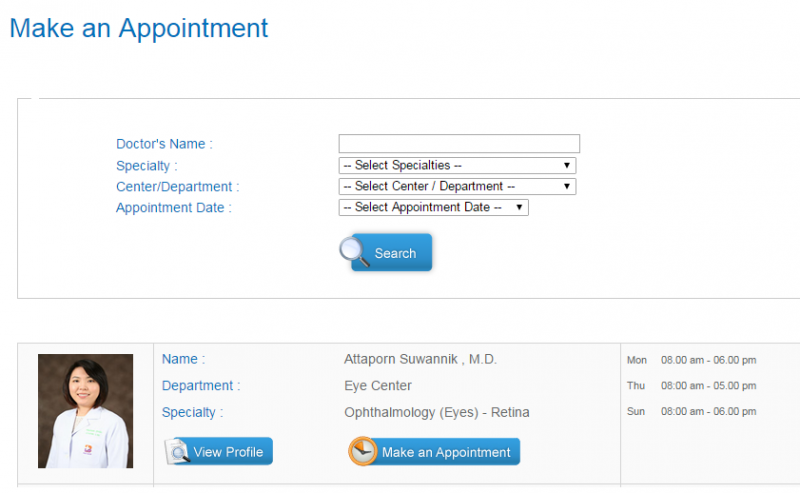Open the Select Specialties dropdown

[x=457, y=166]
